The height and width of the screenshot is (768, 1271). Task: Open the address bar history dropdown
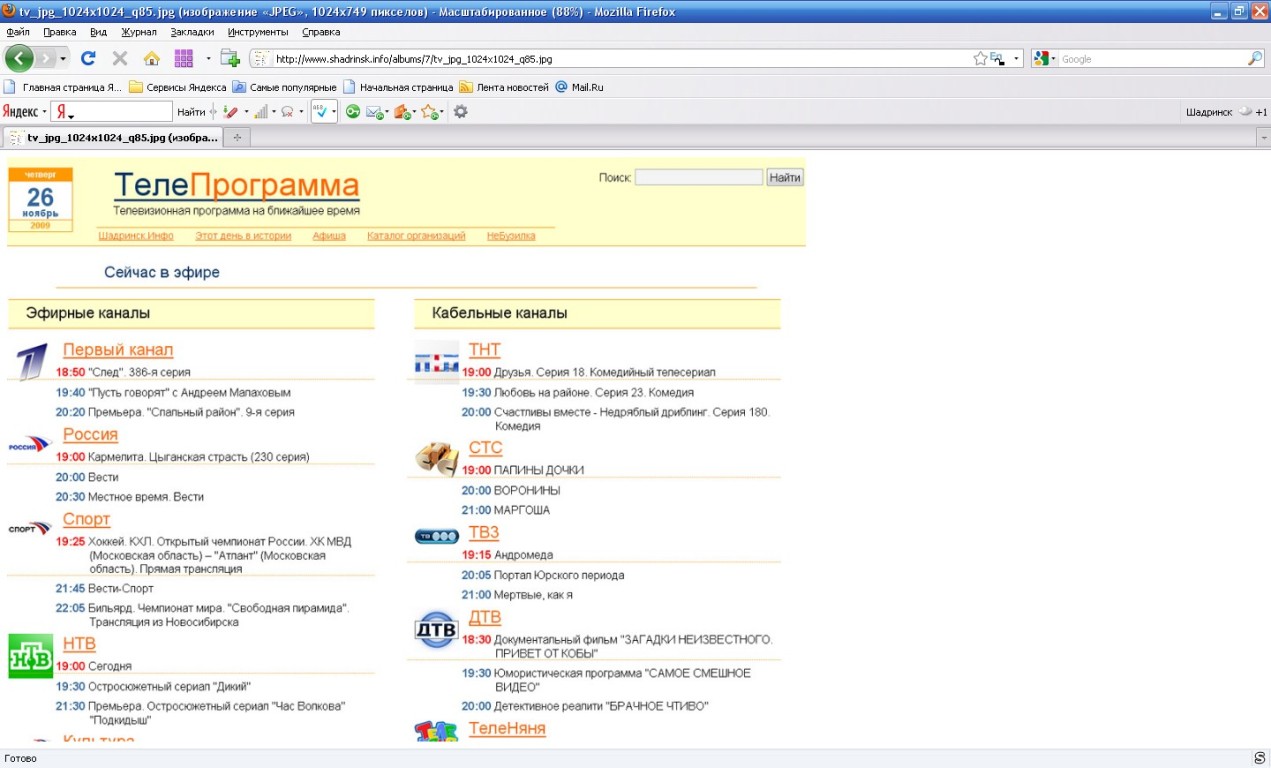(x=1017, y=59)
